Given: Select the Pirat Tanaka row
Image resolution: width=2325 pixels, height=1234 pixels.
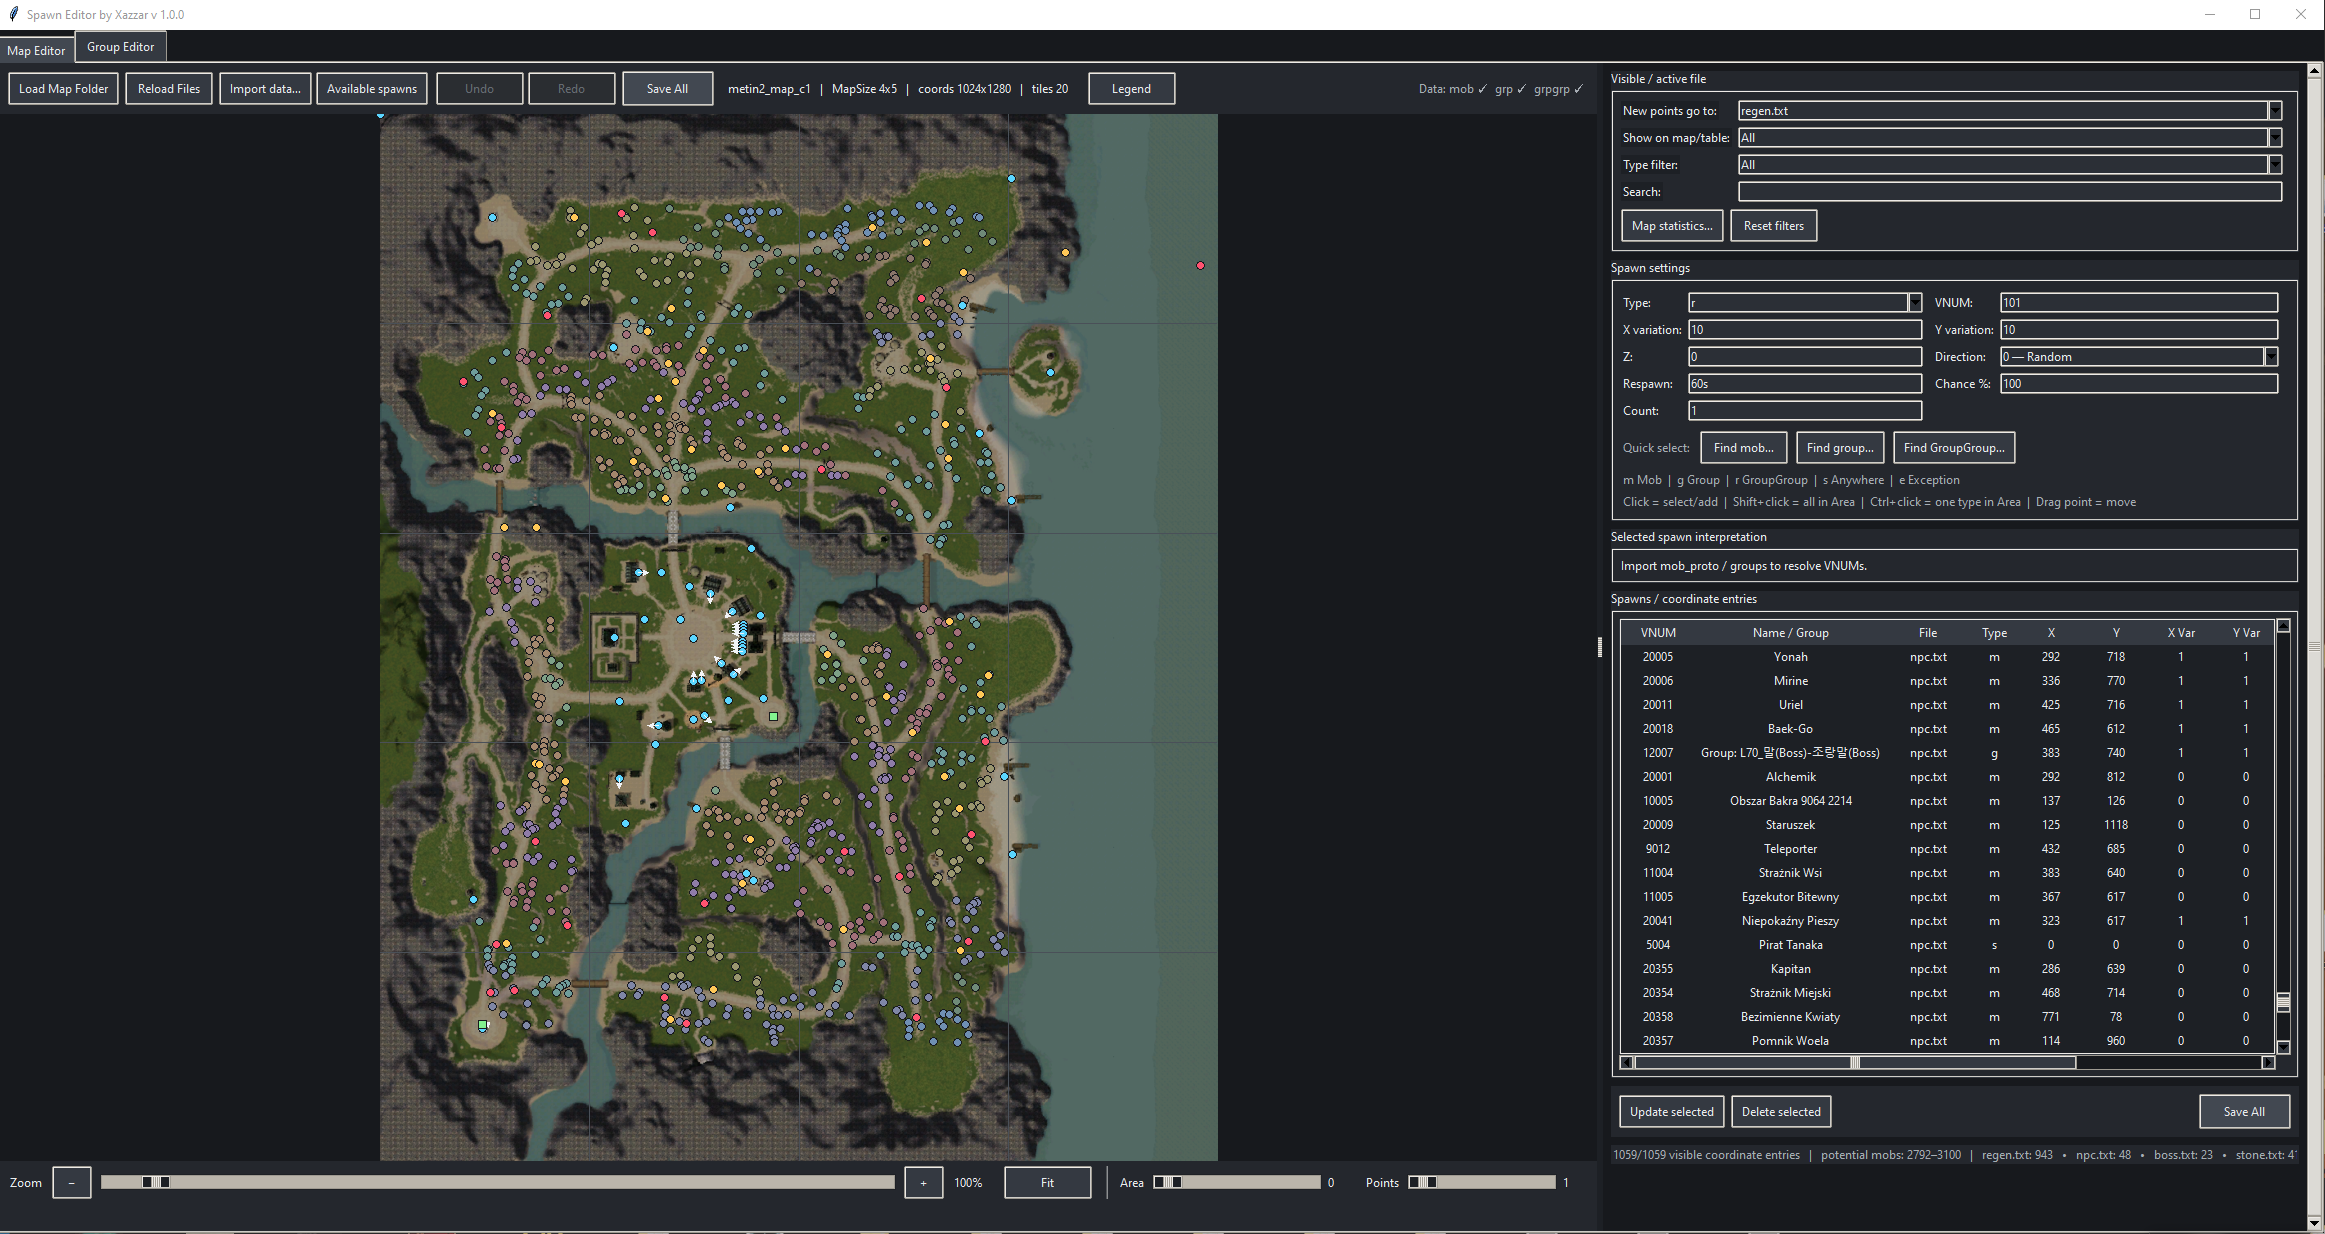Looking at the screenshot, I should point(1946,945).
